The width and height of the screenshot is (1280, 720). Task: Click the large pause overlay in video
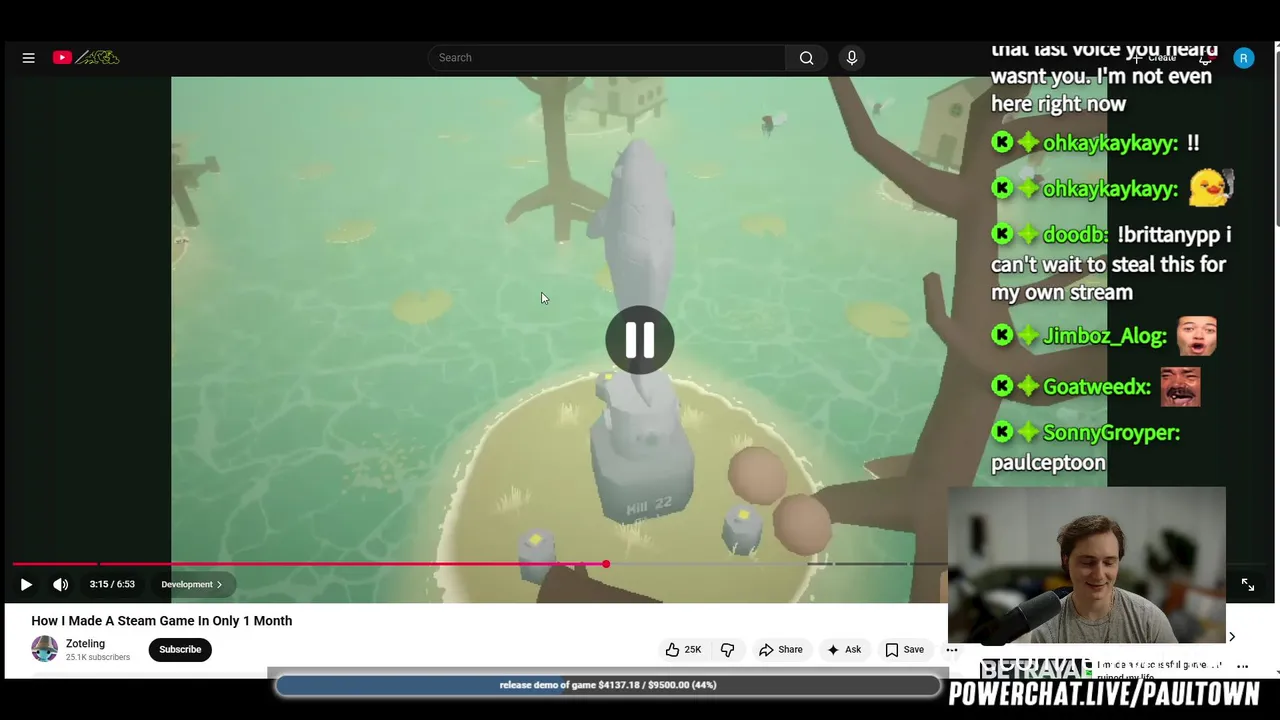(640, 340)
